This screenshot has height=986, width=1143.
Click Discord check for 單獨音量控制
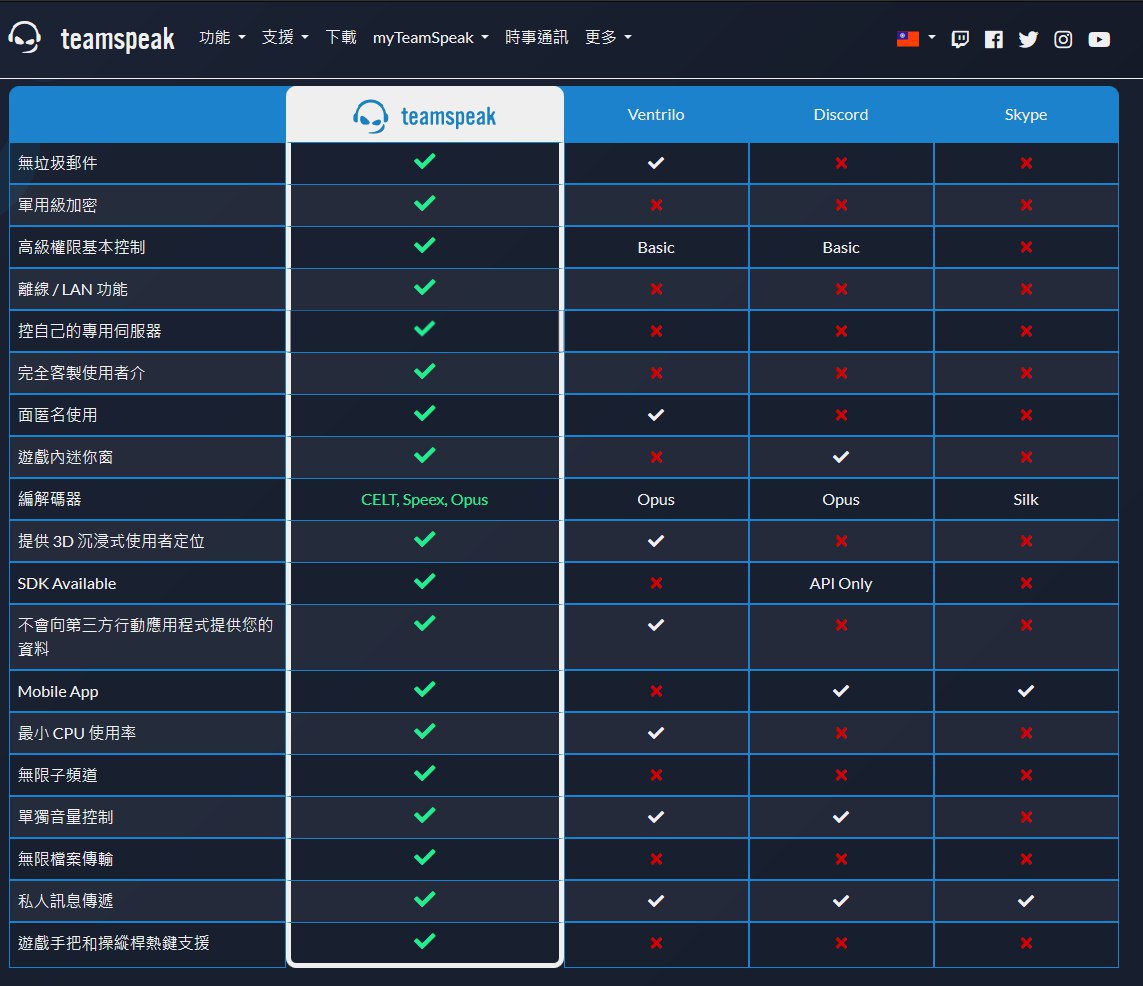(841, 817)
